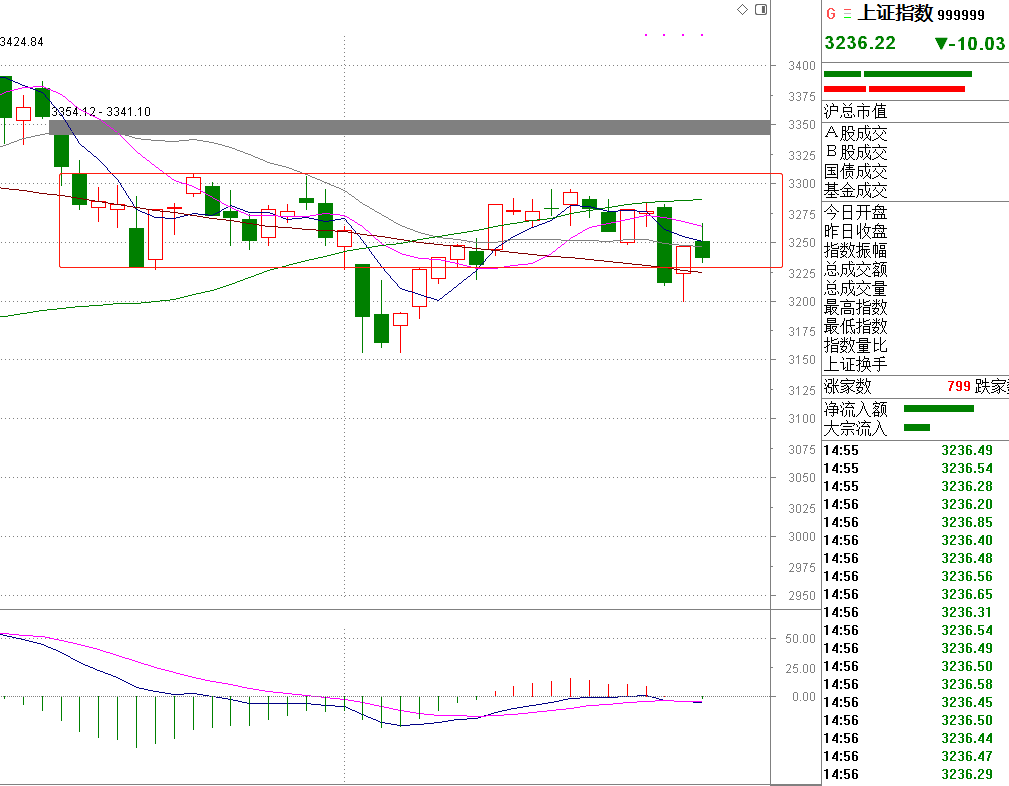Click the gray gap band near 3350
Image resolution: width=1009 pixels, height=786 pixels.
click(410, 127)
